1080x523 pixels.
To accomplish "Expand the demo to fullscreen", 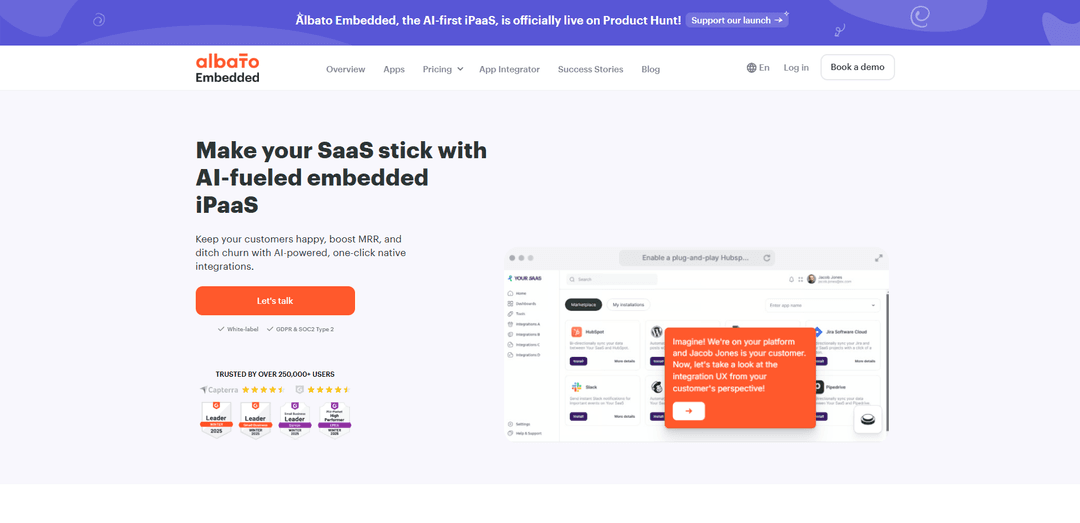I will click(879, 258).
